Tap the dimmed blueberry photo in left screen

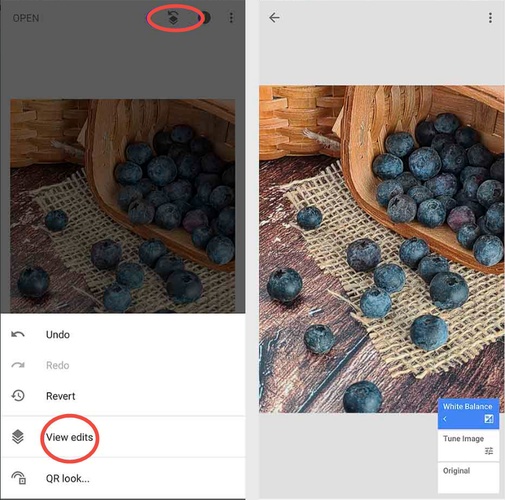coord(123,206)
